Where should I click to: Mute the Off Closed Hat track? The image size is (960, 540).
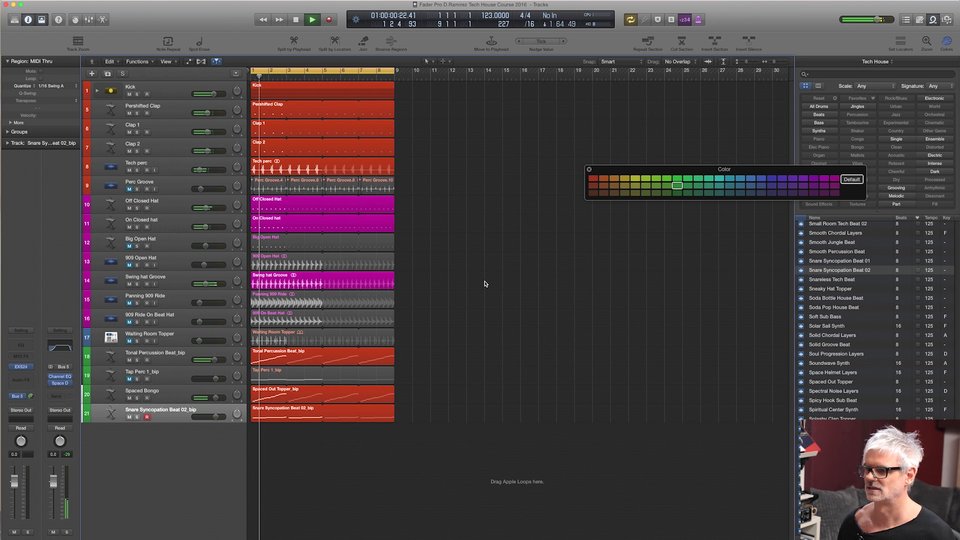(x=129, y=208)
